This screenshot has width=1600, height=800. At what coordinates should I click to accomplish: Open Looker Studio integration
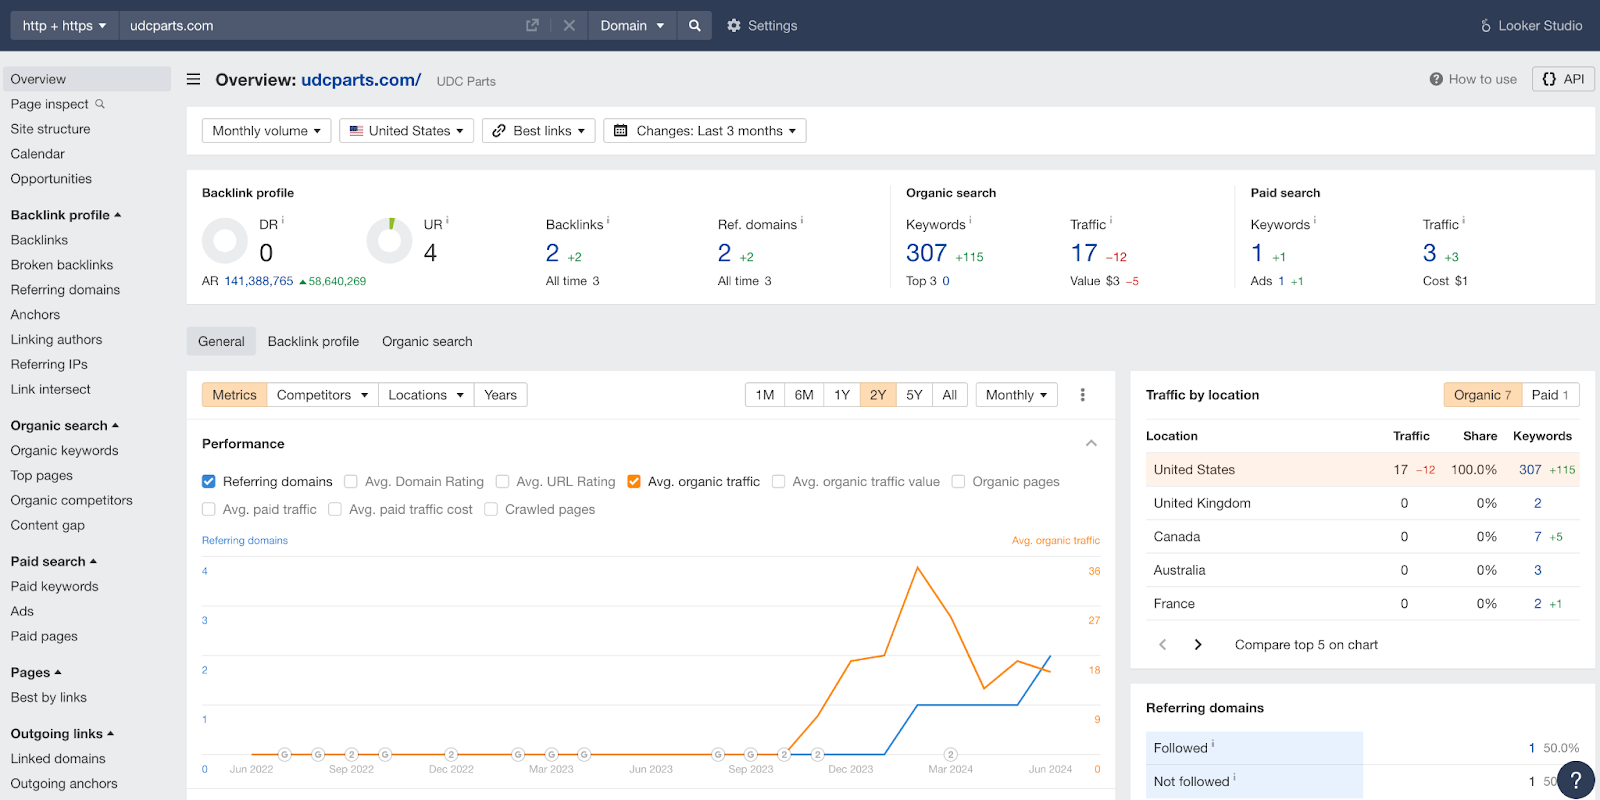pos(1531,26)
